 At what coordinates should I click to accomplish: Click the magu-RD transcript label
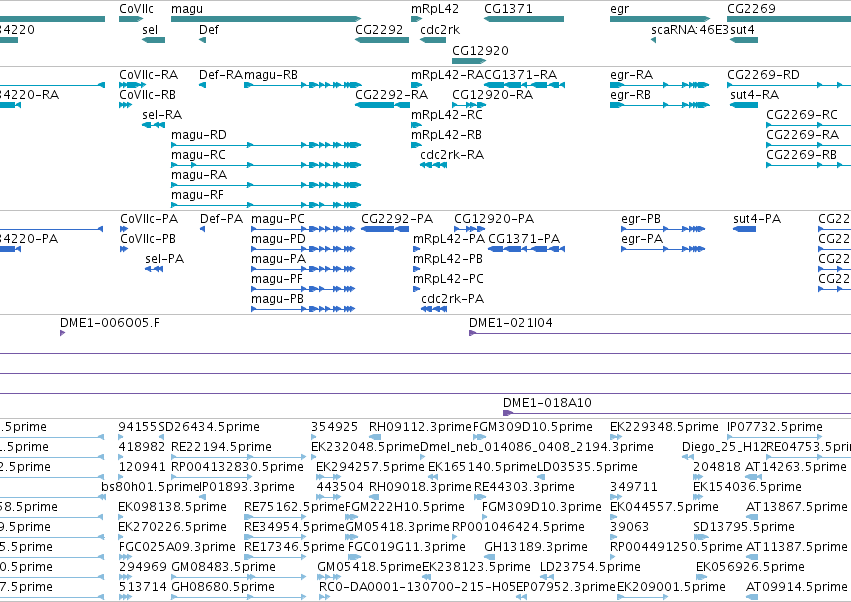[199, 135]
